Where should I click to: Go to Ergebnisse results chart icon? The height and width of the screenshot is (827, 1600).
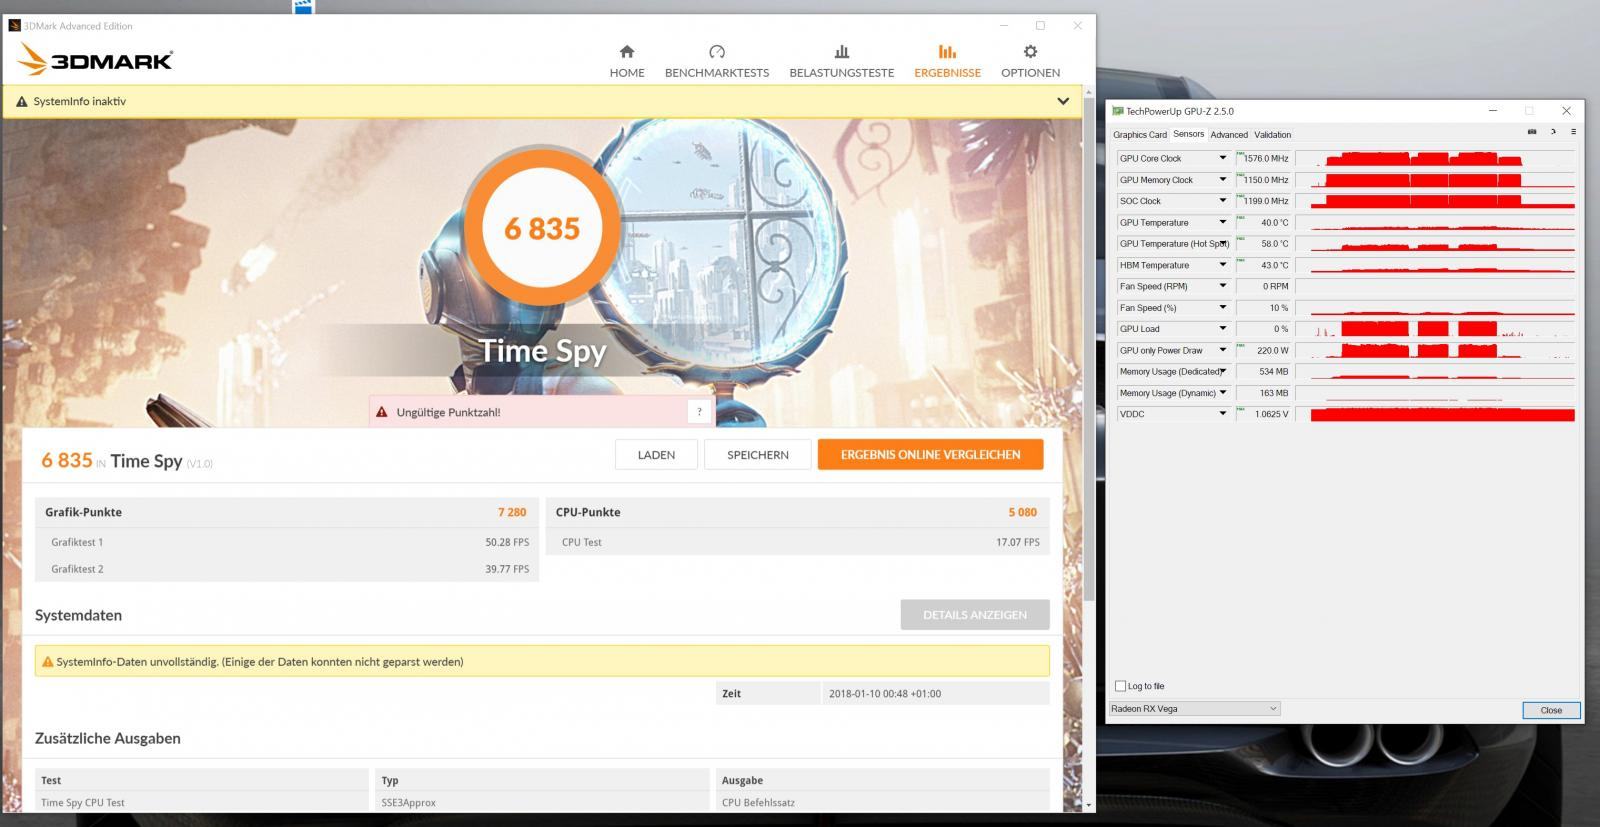(947, 52)
